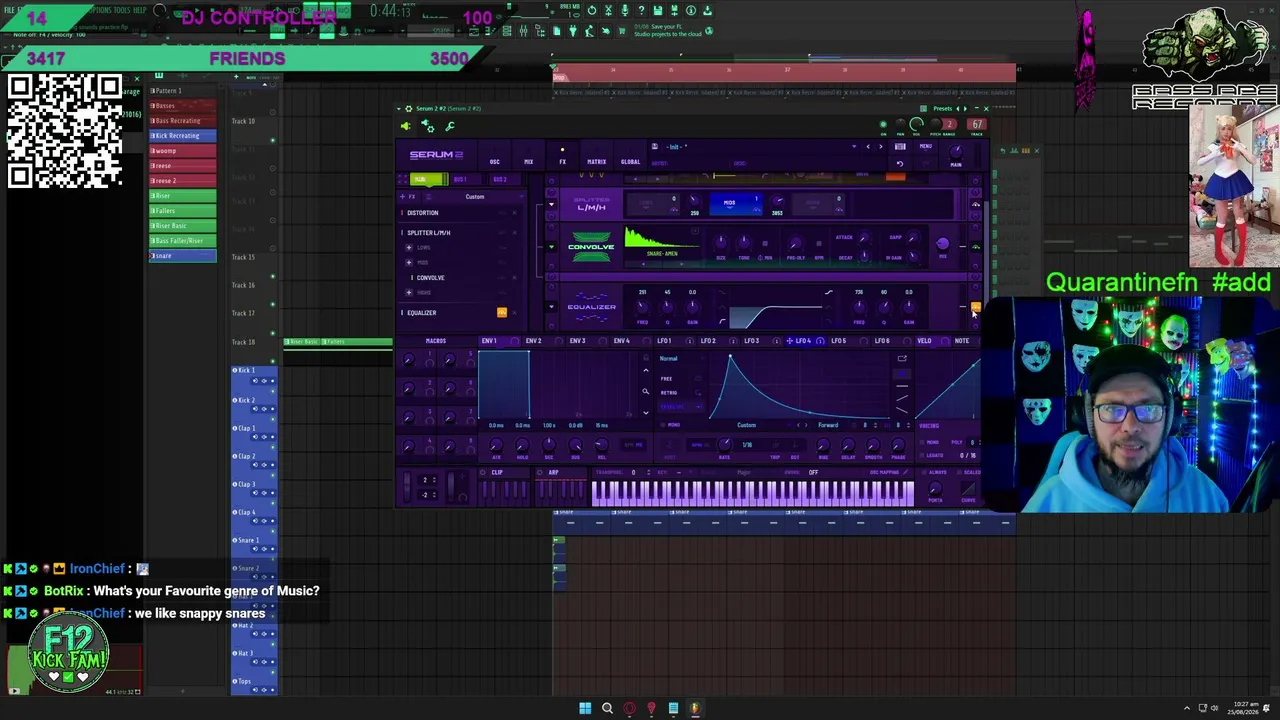Open detailed wrapper settings gear-link icon
The width and height of the screenshot is (1280, 720).
(427, 125)
